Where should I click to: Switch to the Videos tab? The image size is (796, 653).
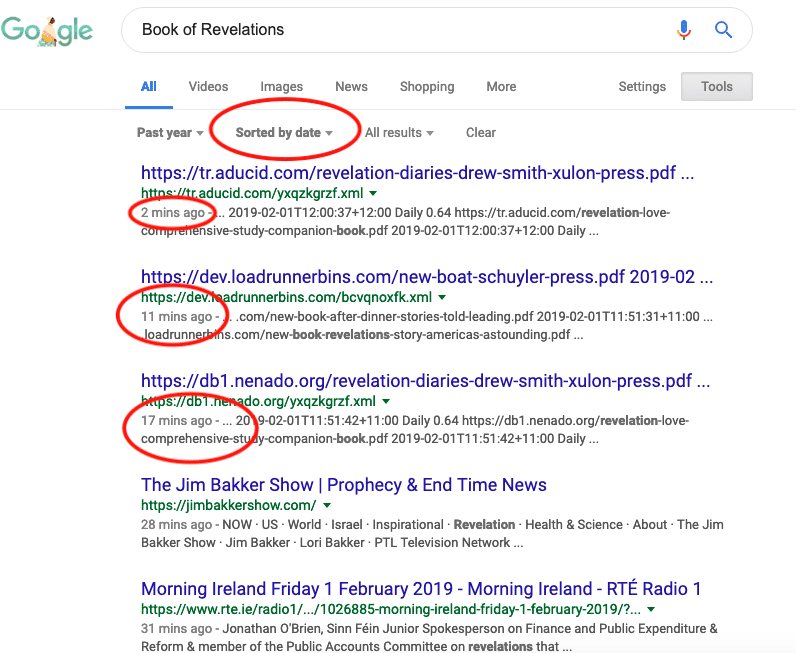208,87
